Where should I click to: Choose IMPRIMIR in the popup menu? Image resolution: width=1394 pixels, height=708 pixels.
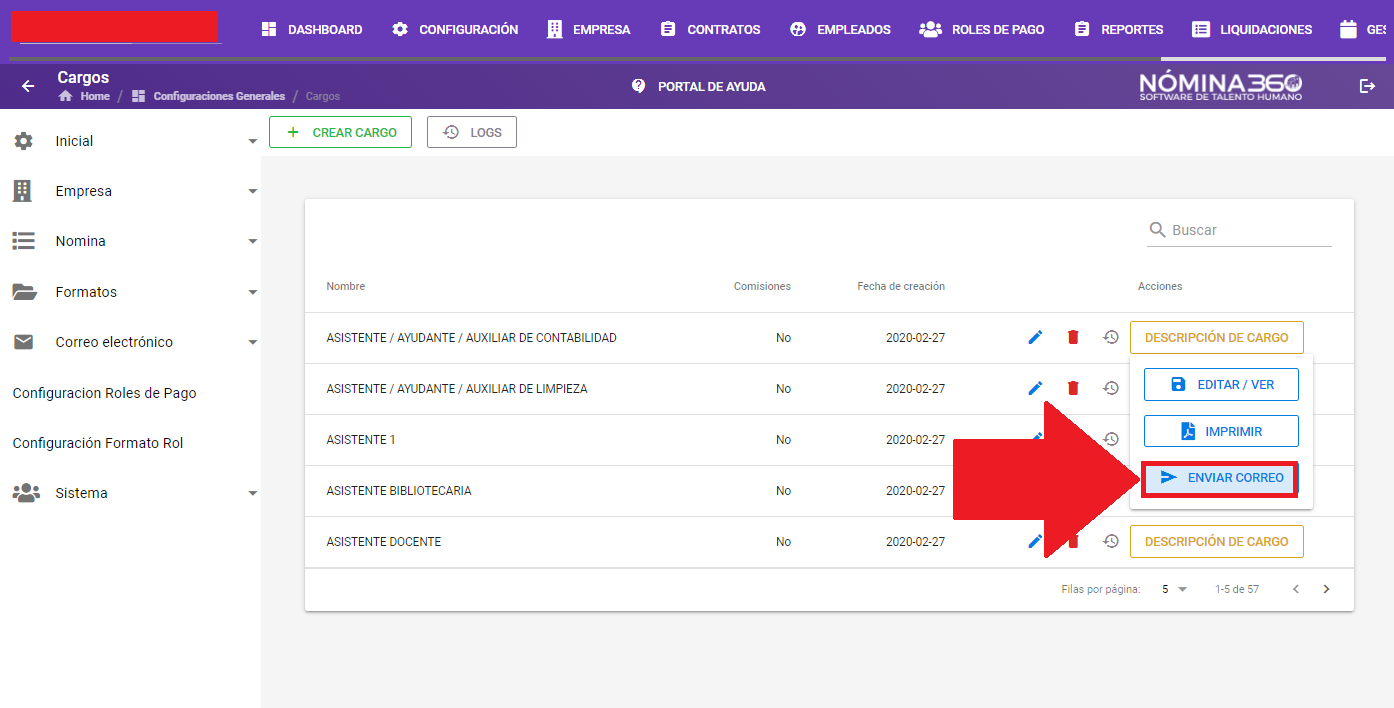(1221, 432)
